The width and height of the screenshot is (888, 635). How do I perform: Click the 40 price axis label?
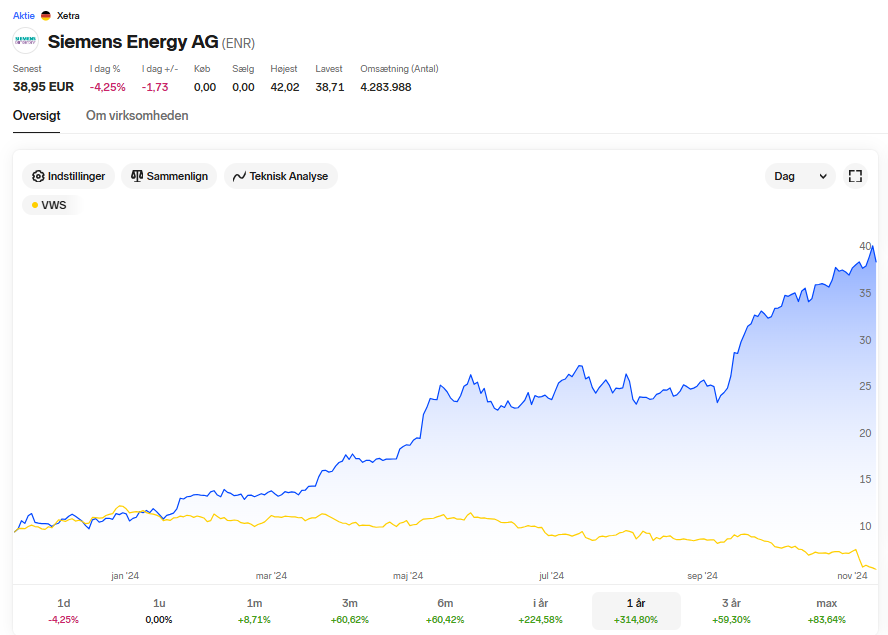tap(865, 246)
